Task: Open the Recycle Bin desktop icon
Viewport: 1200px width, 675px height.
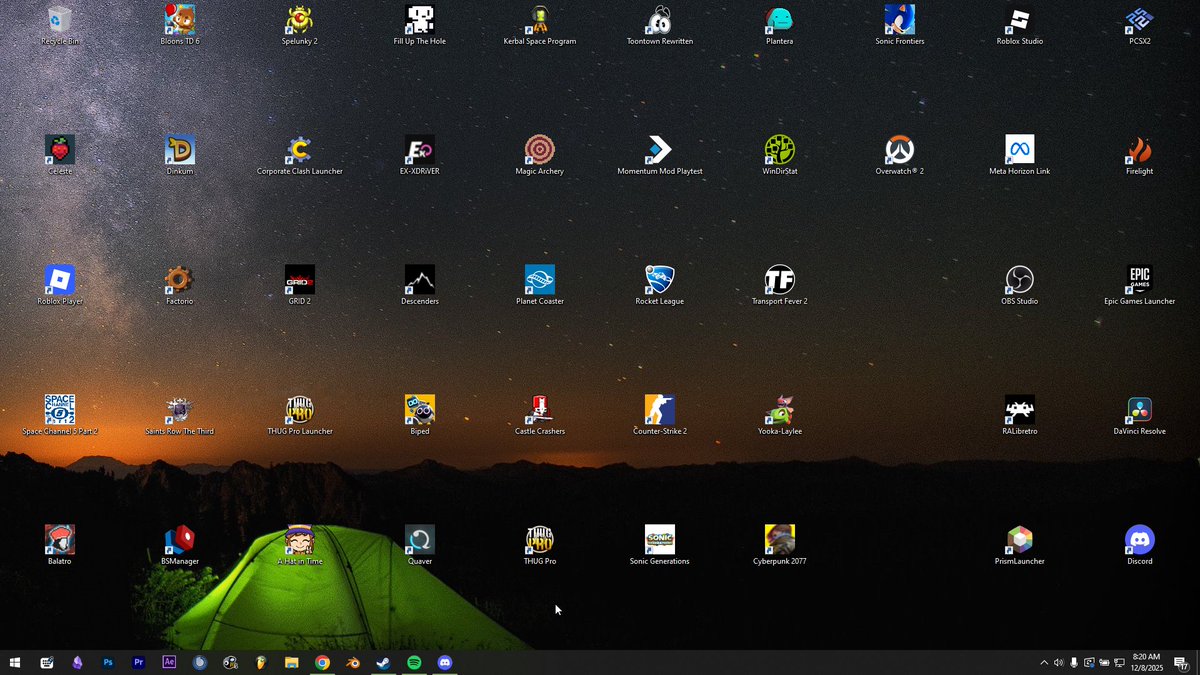Action: (60, 25)
